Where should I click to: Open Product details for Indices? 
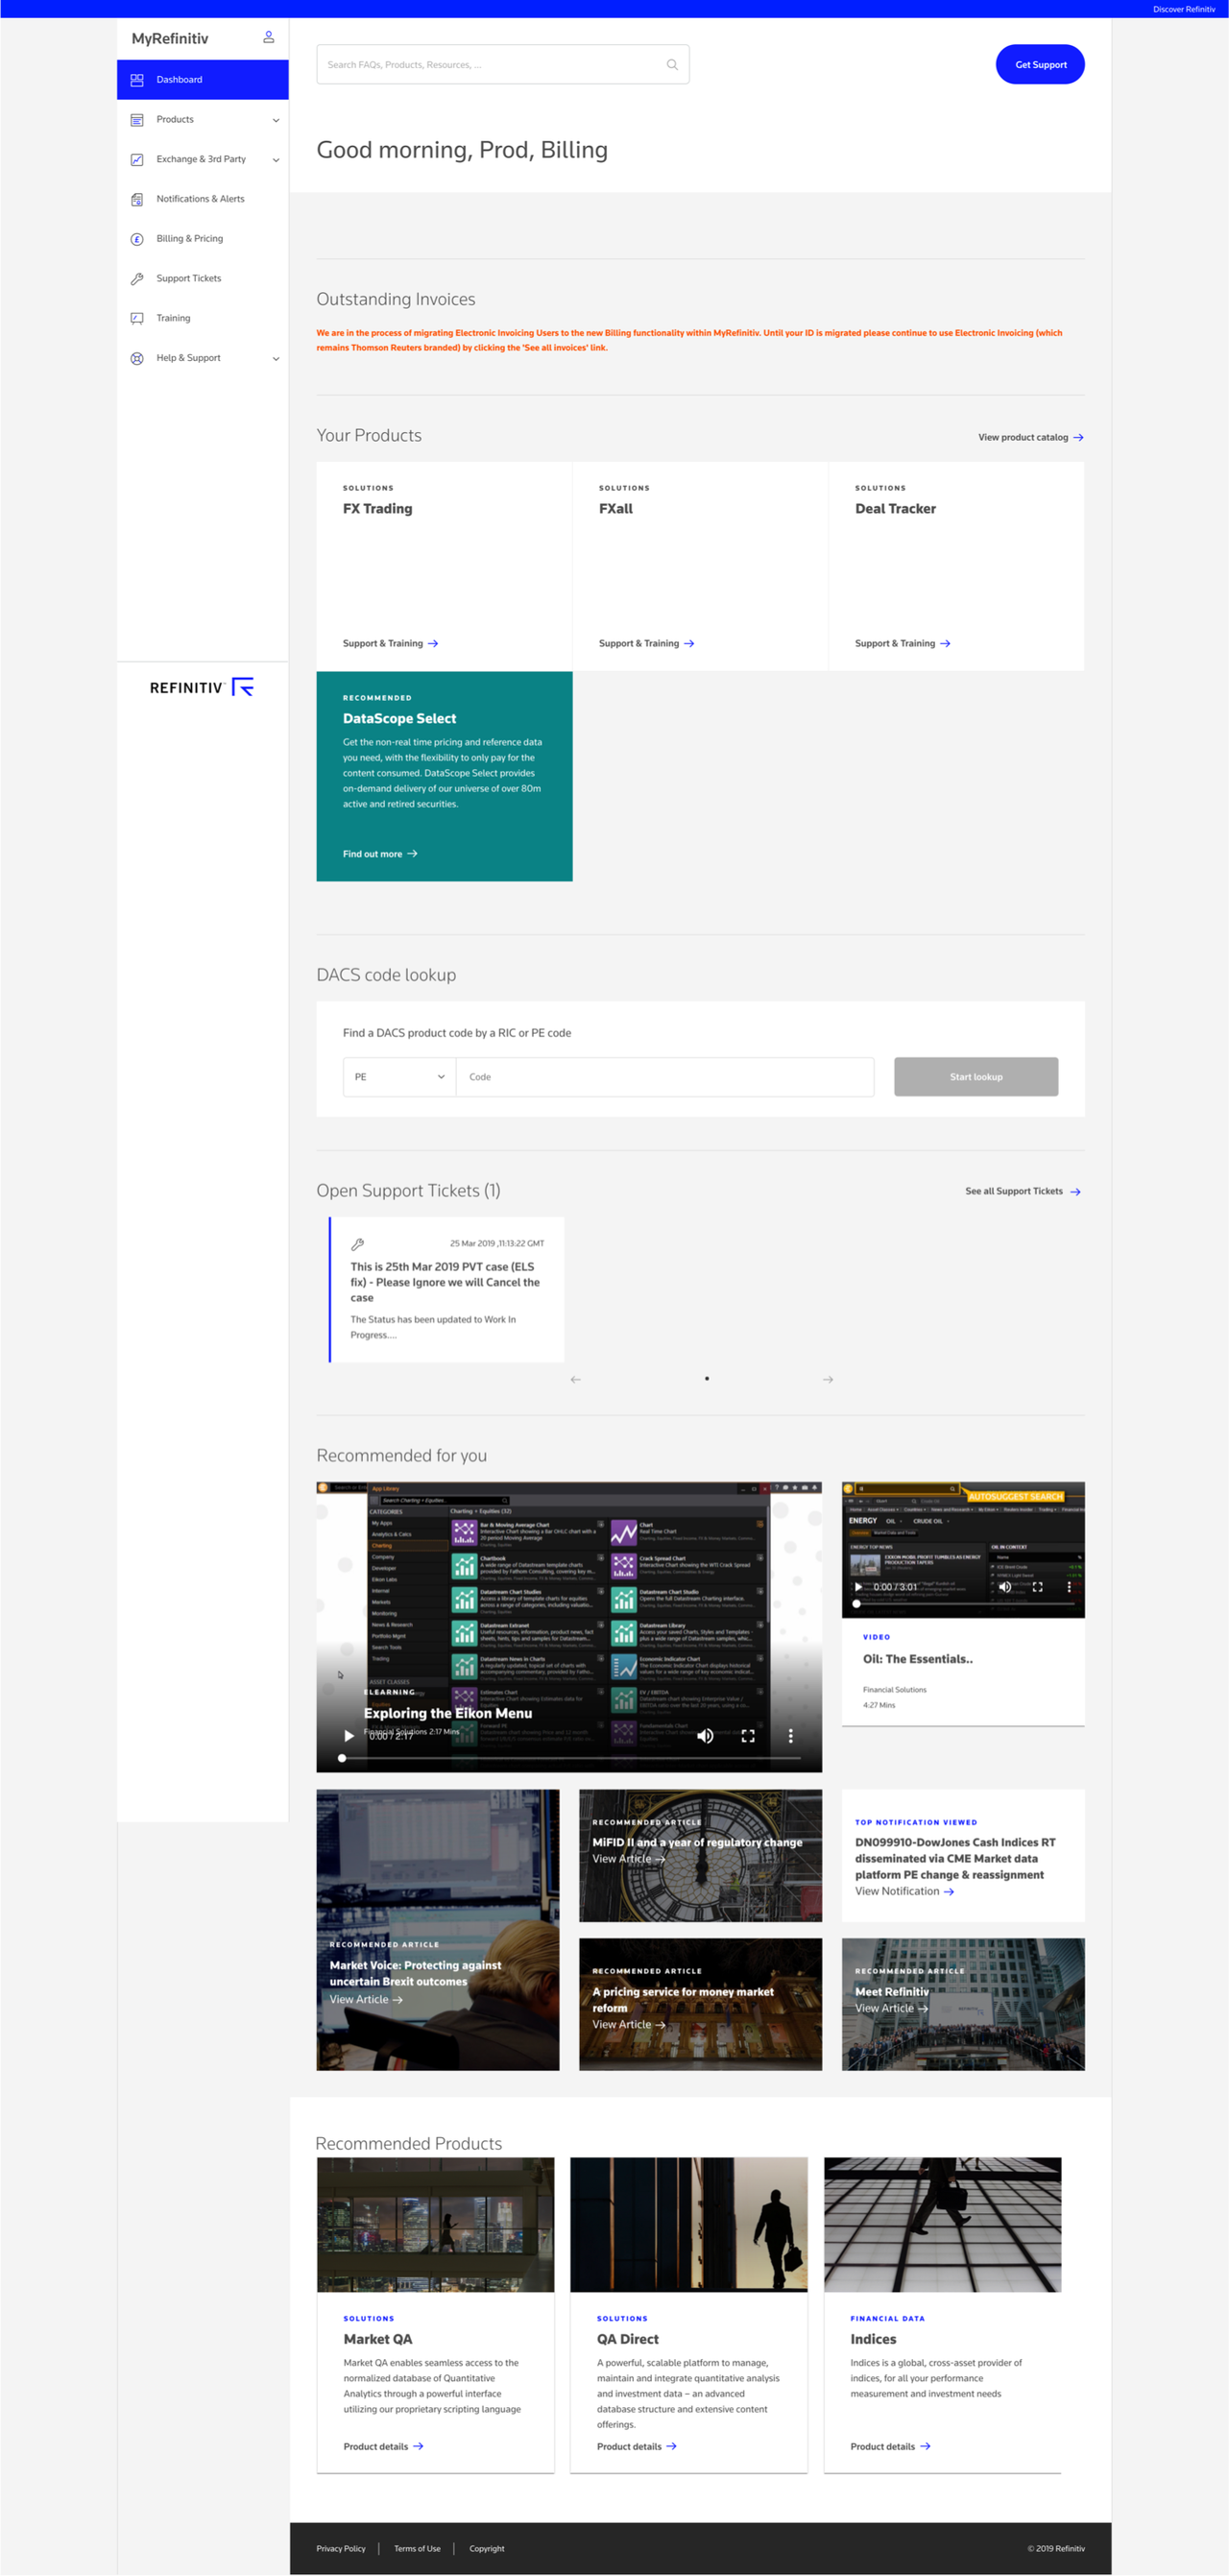(890, 2447)
